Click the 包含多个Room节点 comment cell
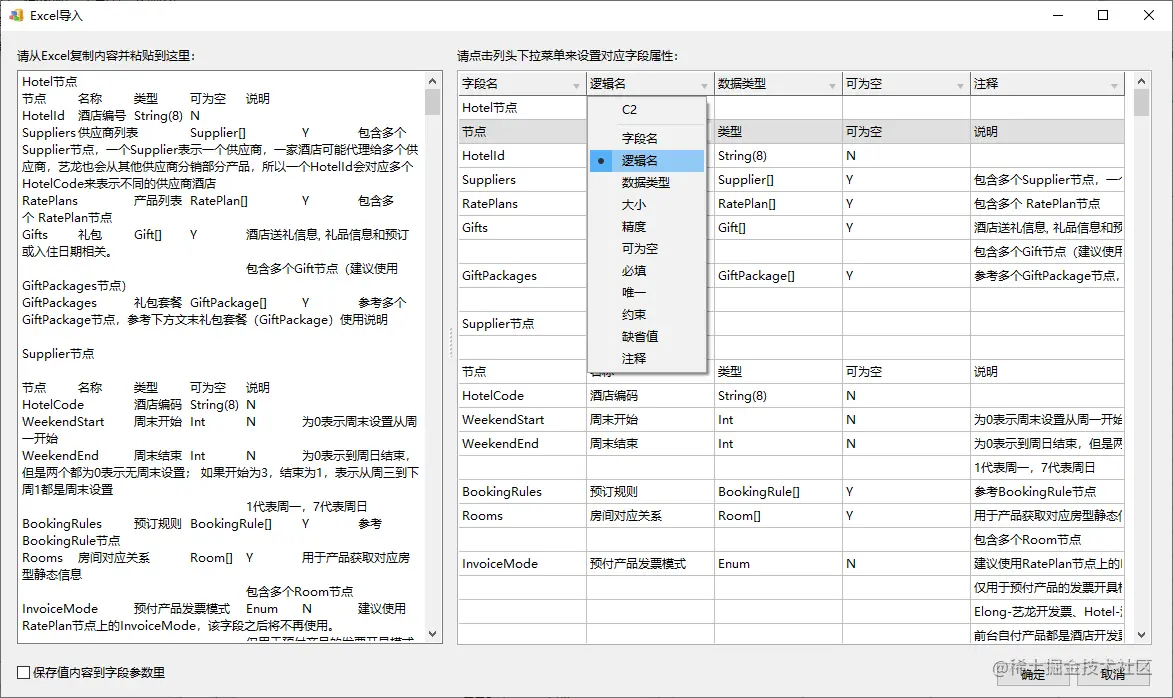 pyautogui.click(x=1047, y=539)
